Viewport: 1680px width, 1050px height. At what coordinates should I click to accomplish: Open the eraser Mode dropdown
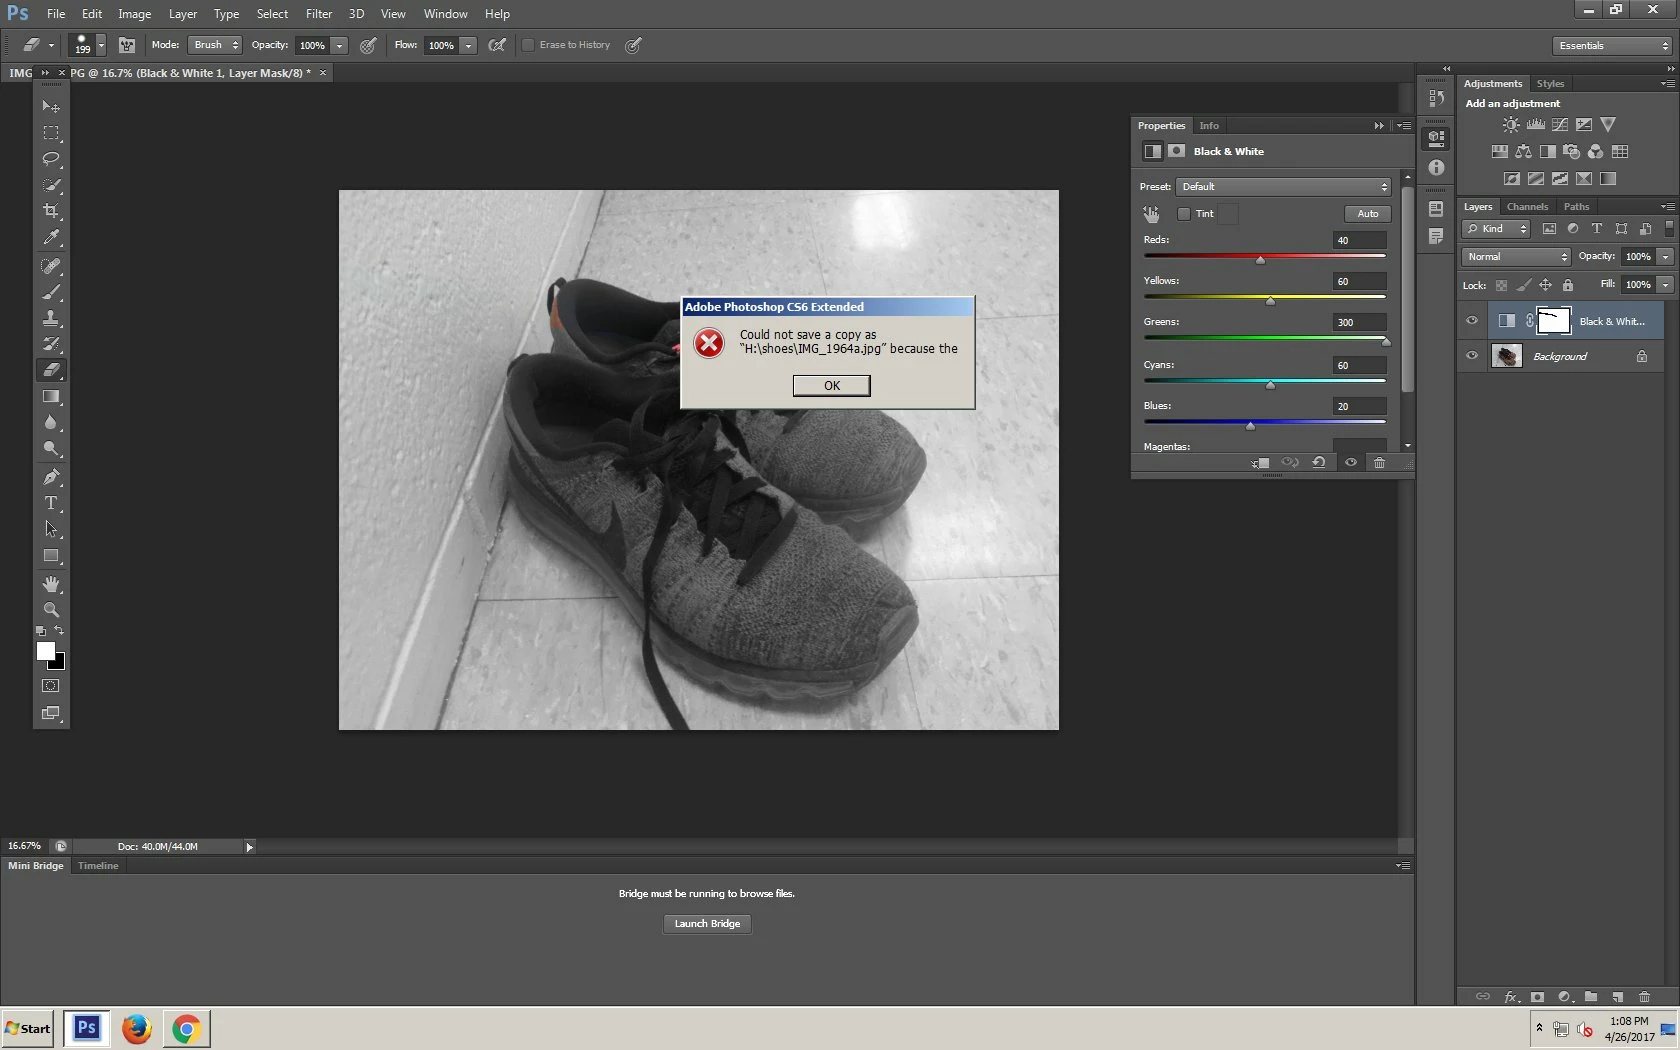coord(215,45)
